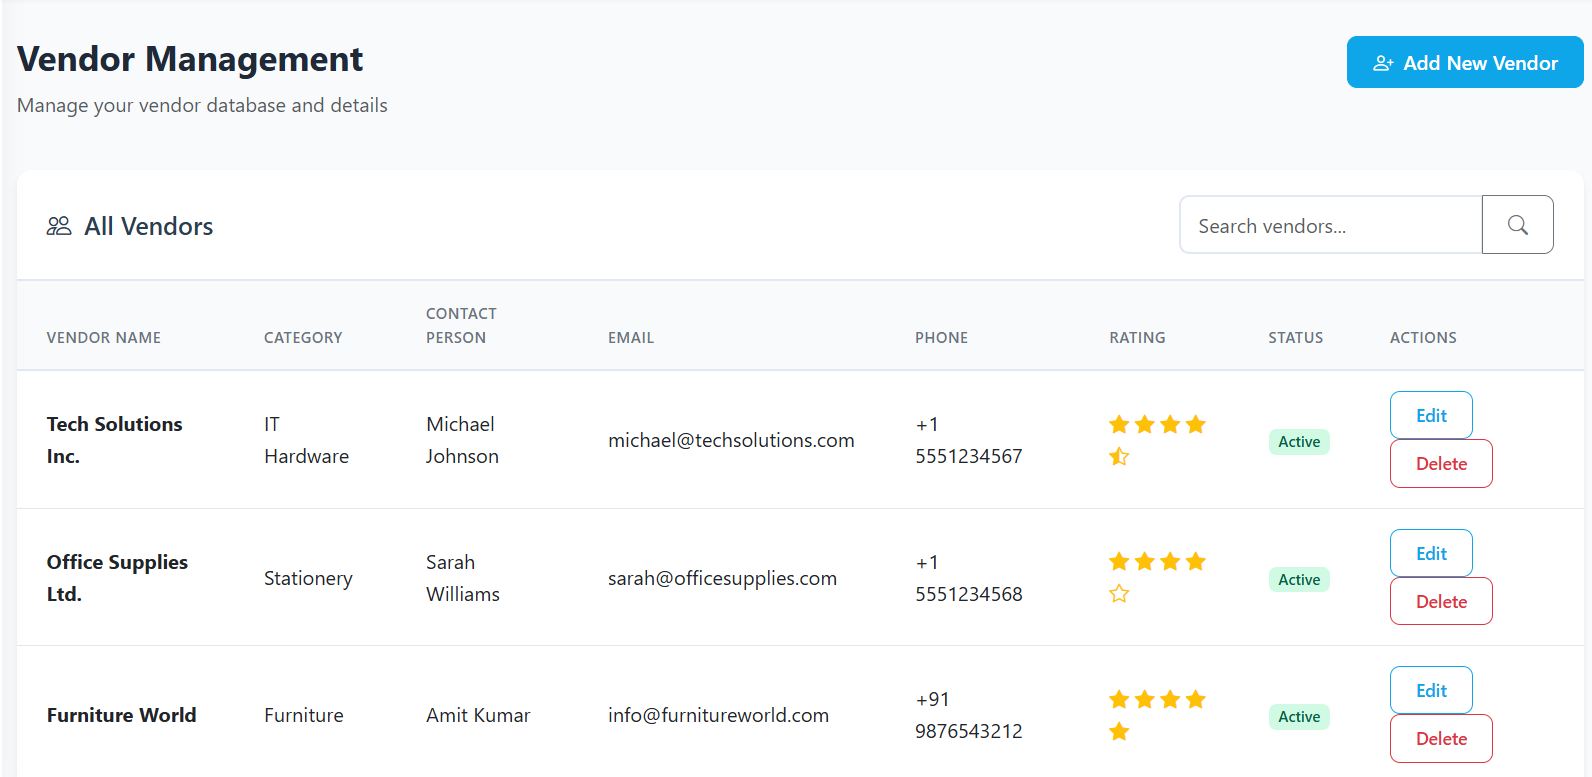Delete the Office Supplies Ltd. vendor

(1441, 601)
